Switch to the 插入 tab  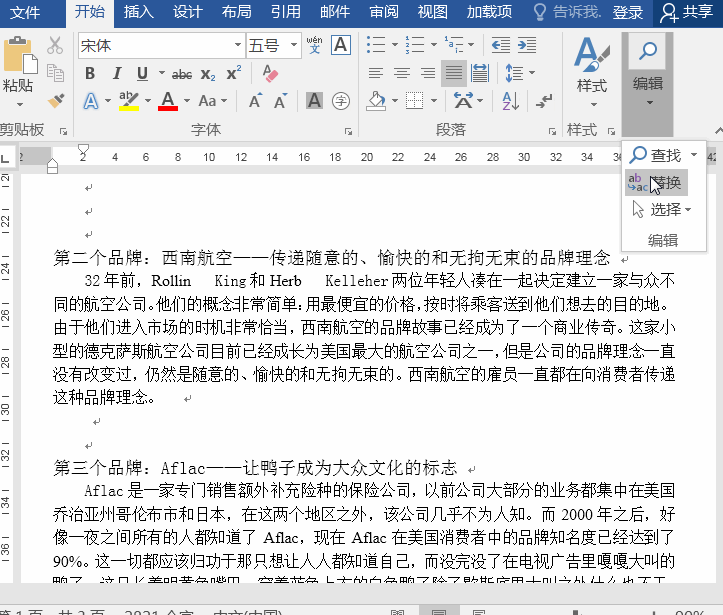(139, 12)
